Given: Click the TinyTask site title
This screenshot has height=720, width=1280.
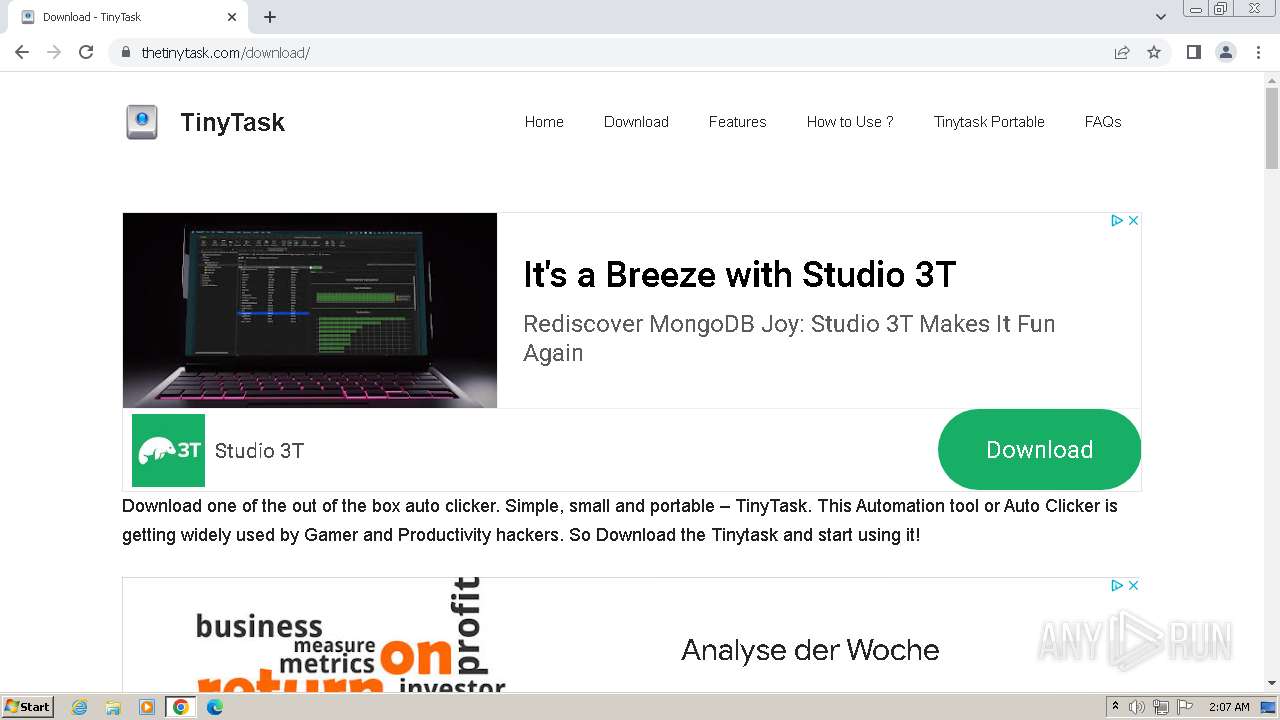Looking at the screenshot, I should click(232, 122).
